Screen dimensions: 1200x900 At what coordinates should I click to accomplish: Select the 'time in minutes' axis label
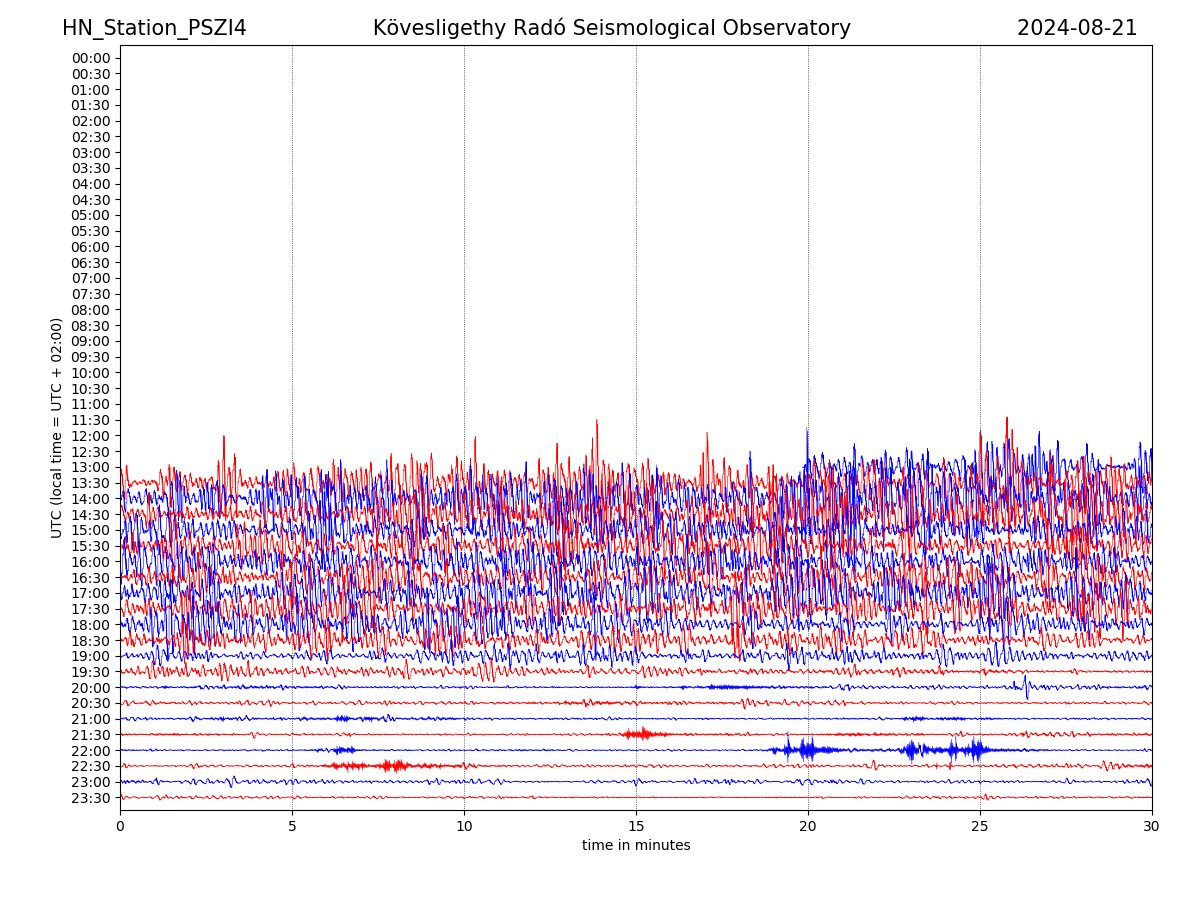[636, 845]
